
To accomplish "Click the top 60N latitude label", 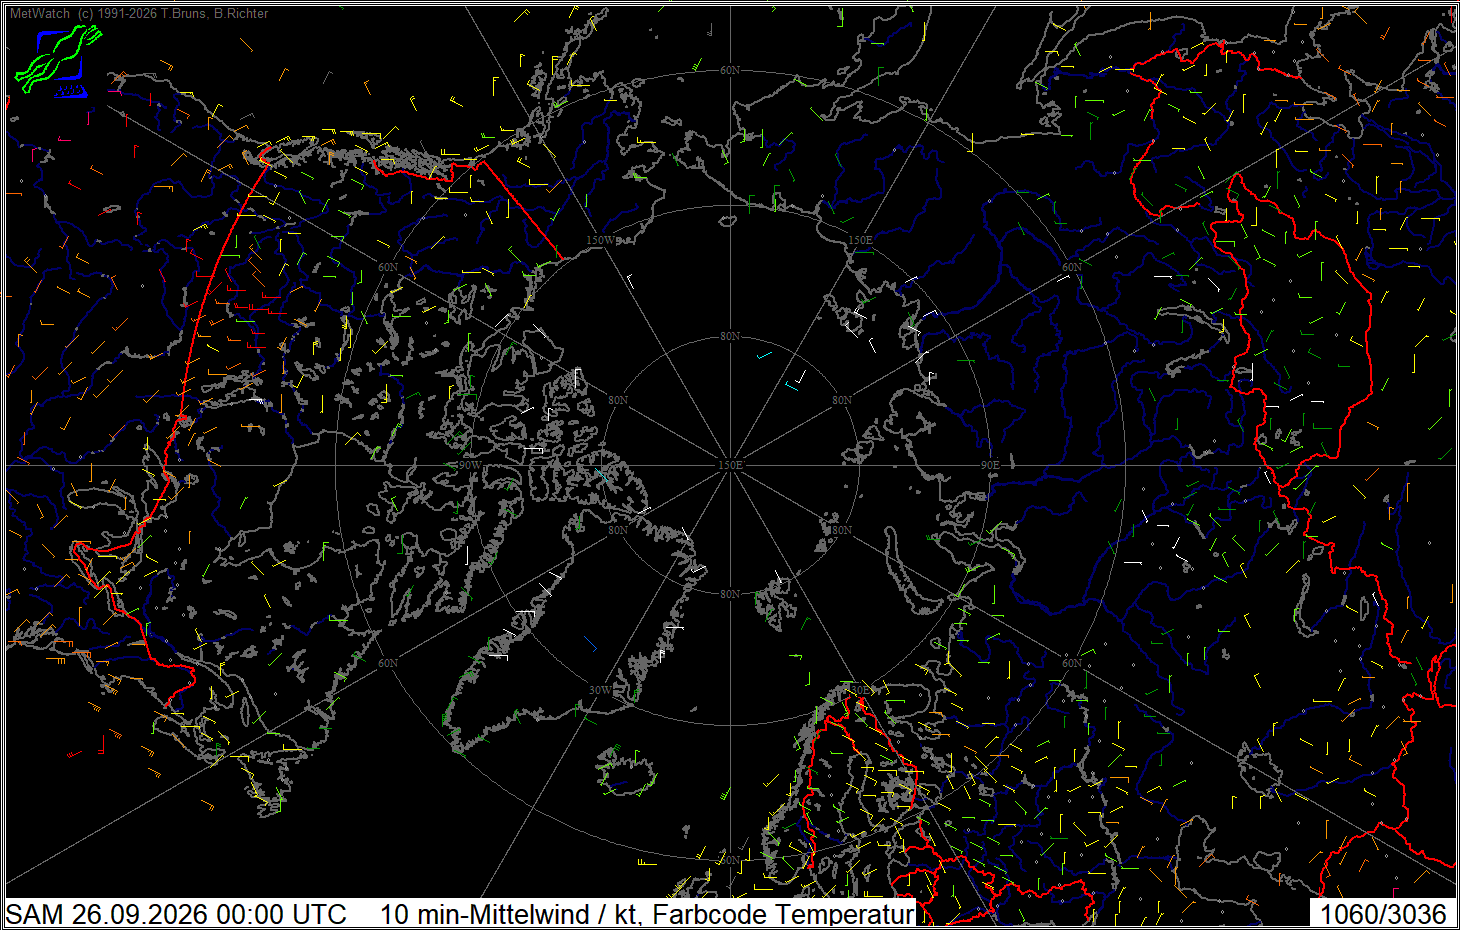I will click(730, 70).
